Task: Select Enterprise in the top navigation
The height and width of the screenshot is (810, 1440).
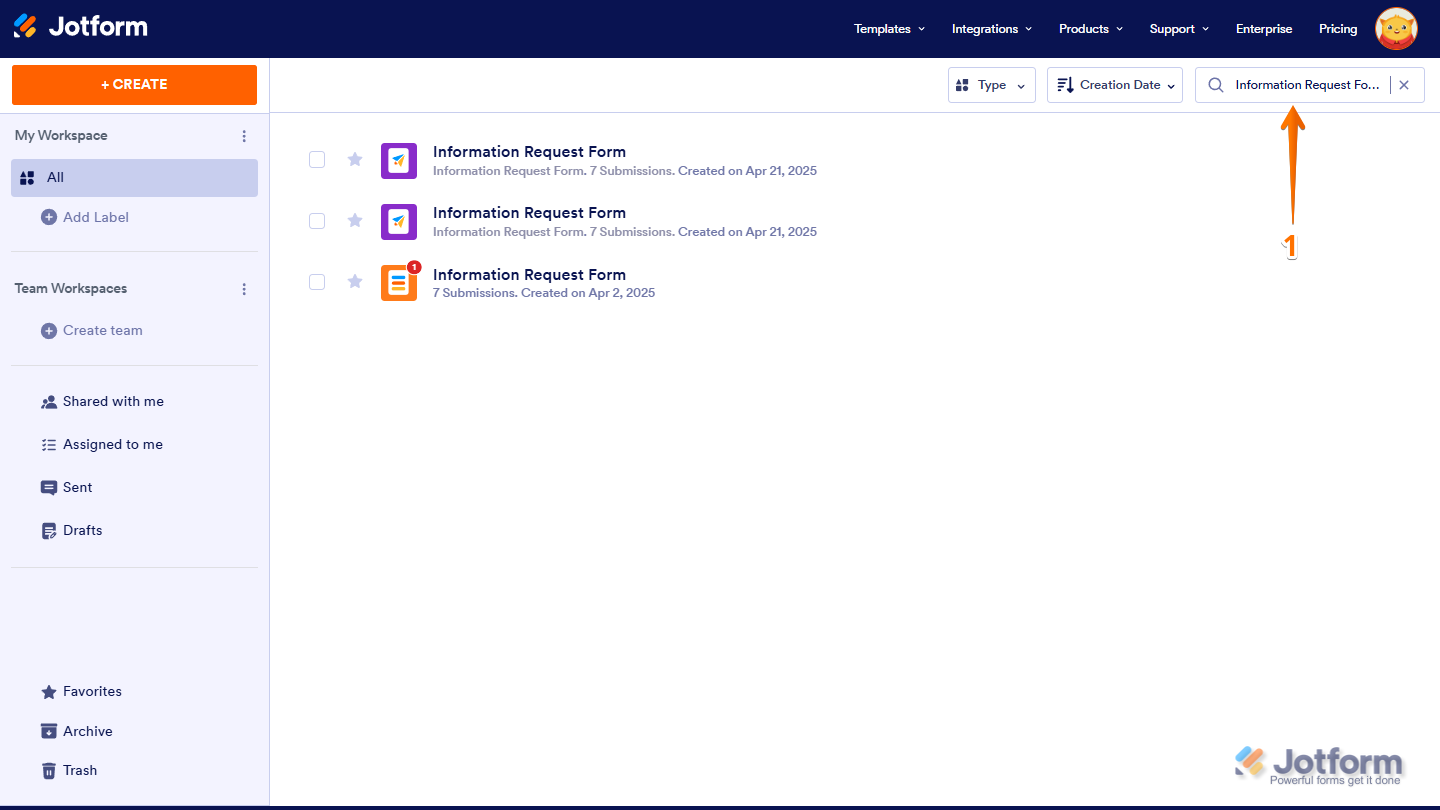Action: (1263, 29)
